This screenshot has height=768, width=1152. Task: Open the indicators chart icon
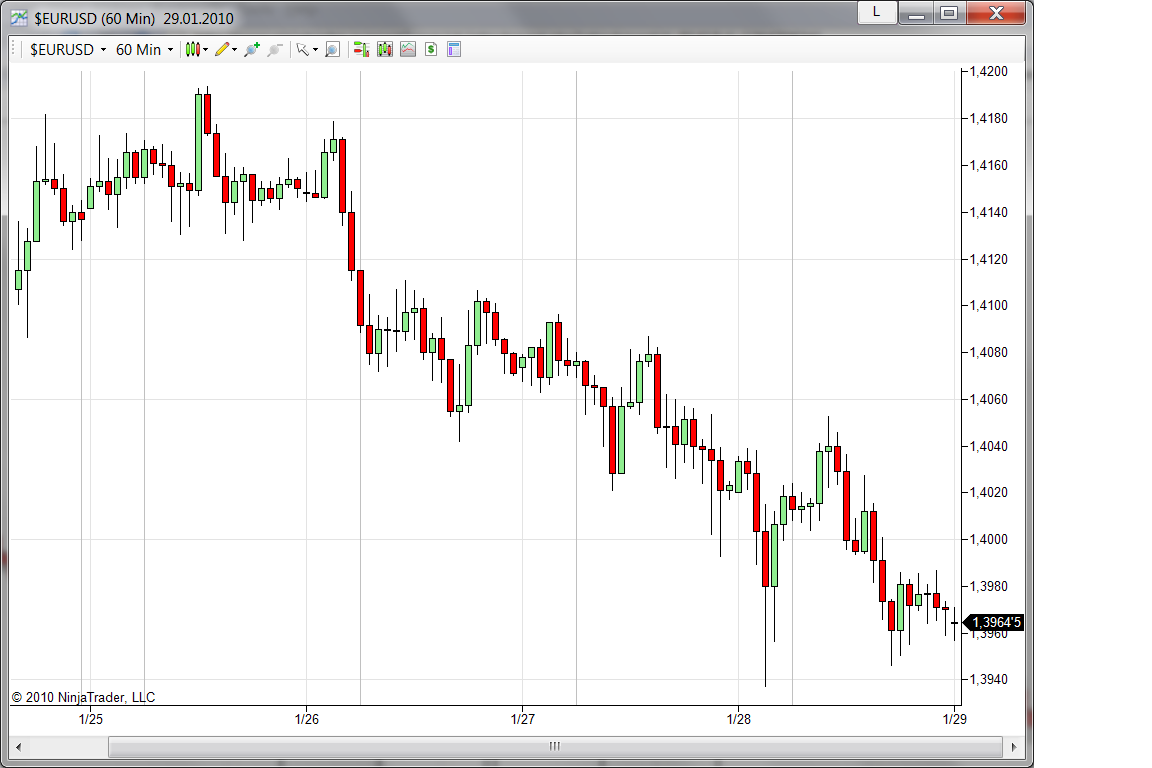(408, 49)
